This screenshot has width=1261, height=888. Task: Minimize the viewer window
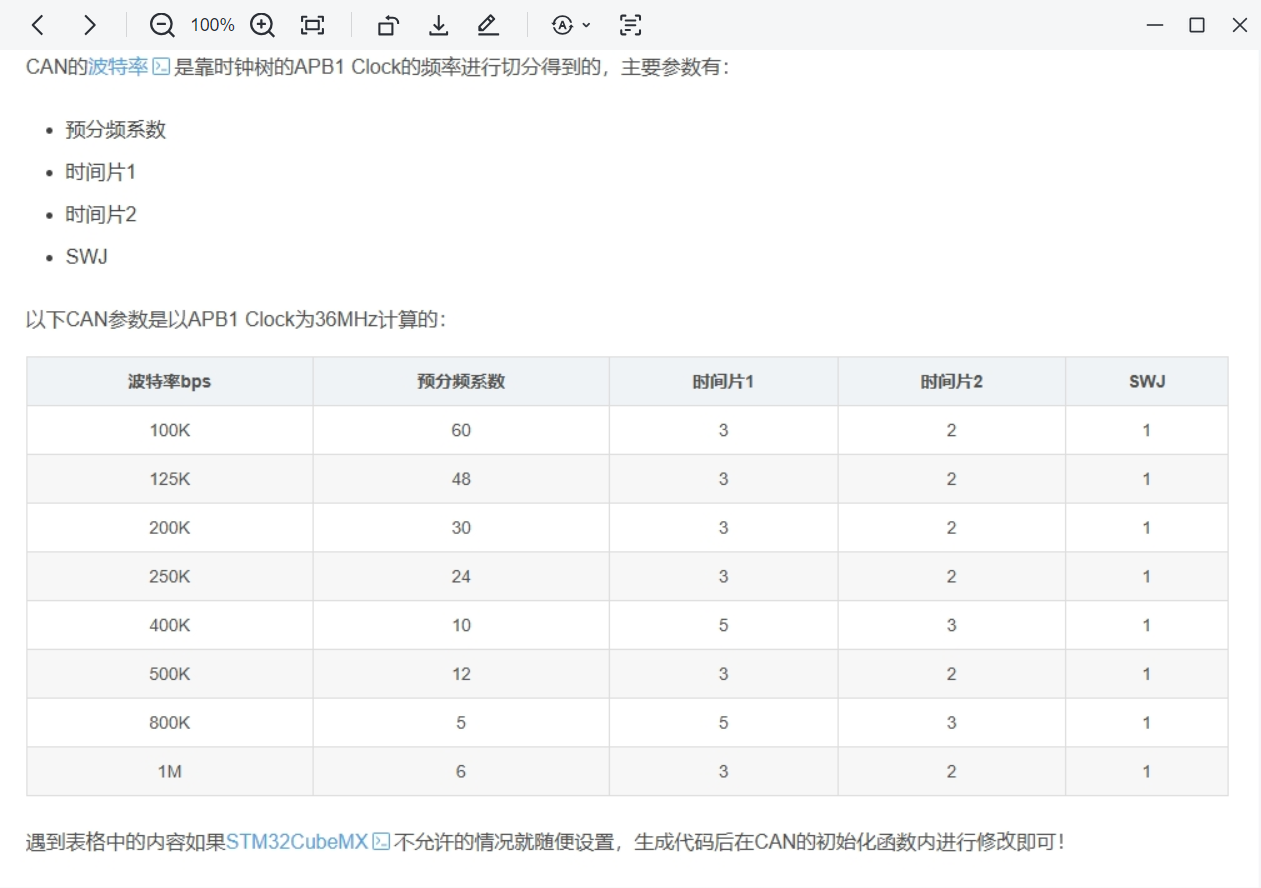1155,25
